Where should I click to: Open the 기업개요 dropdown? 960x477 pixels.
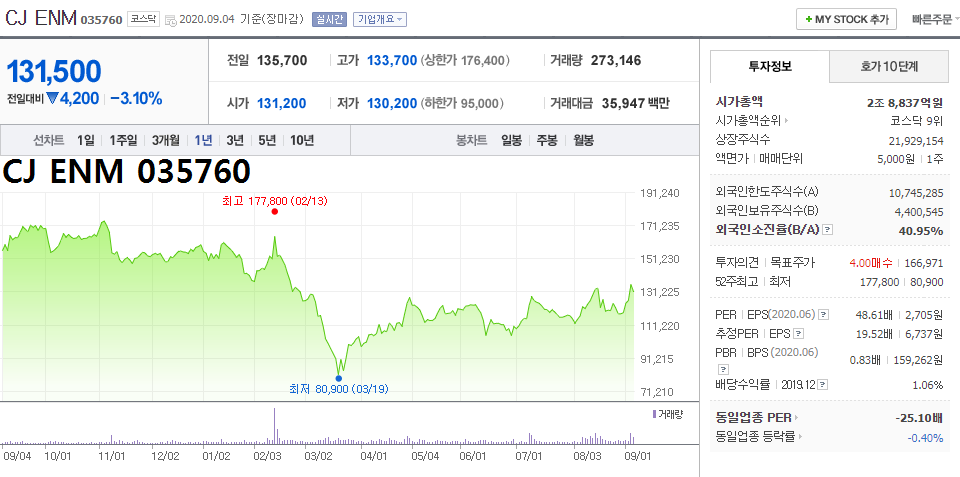380,20
